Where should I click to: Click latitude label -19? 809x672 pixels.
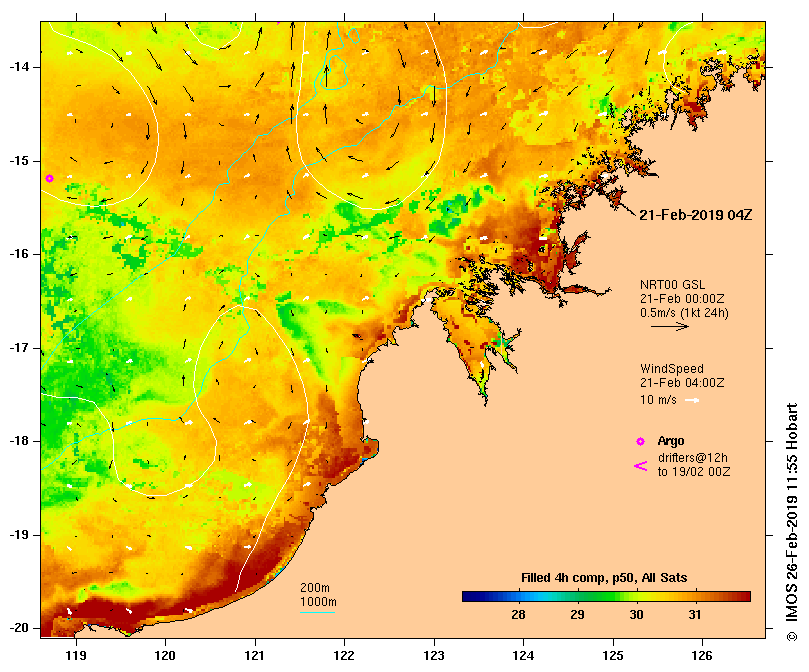[x=19, y=535]
